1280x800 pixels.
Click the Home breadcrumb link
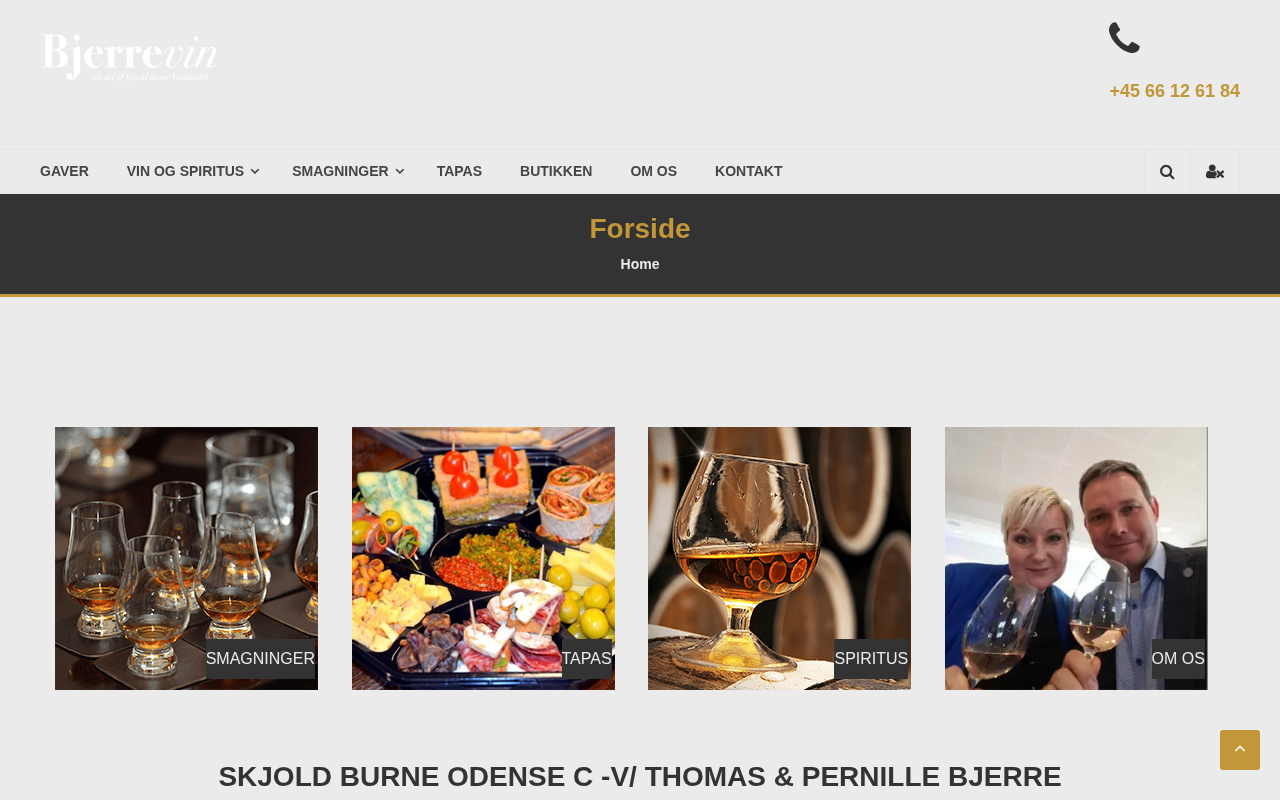[640, 264]
